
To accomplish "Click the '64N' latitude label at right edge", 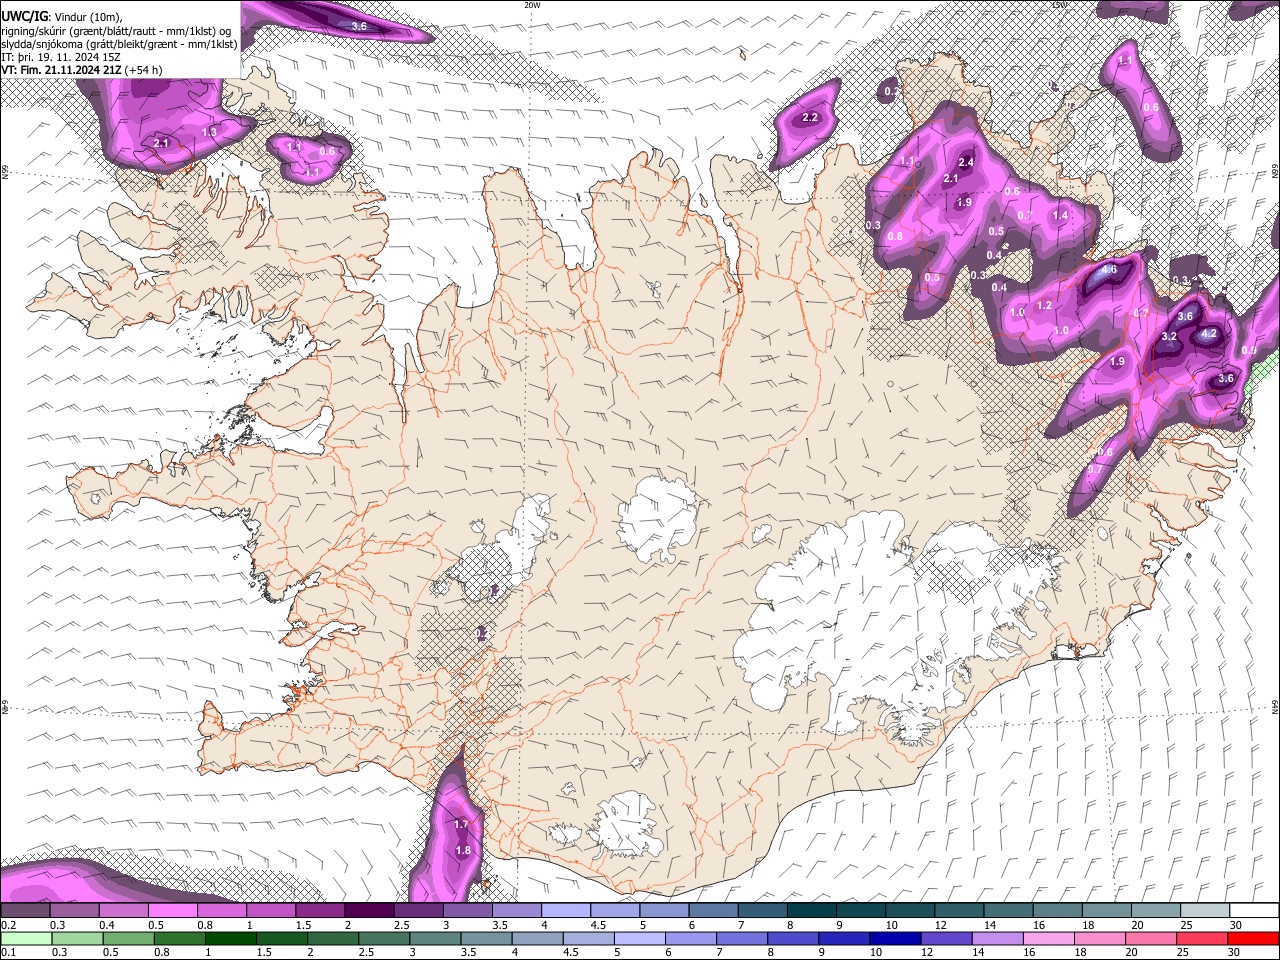I will click(x=1275, y=706).
